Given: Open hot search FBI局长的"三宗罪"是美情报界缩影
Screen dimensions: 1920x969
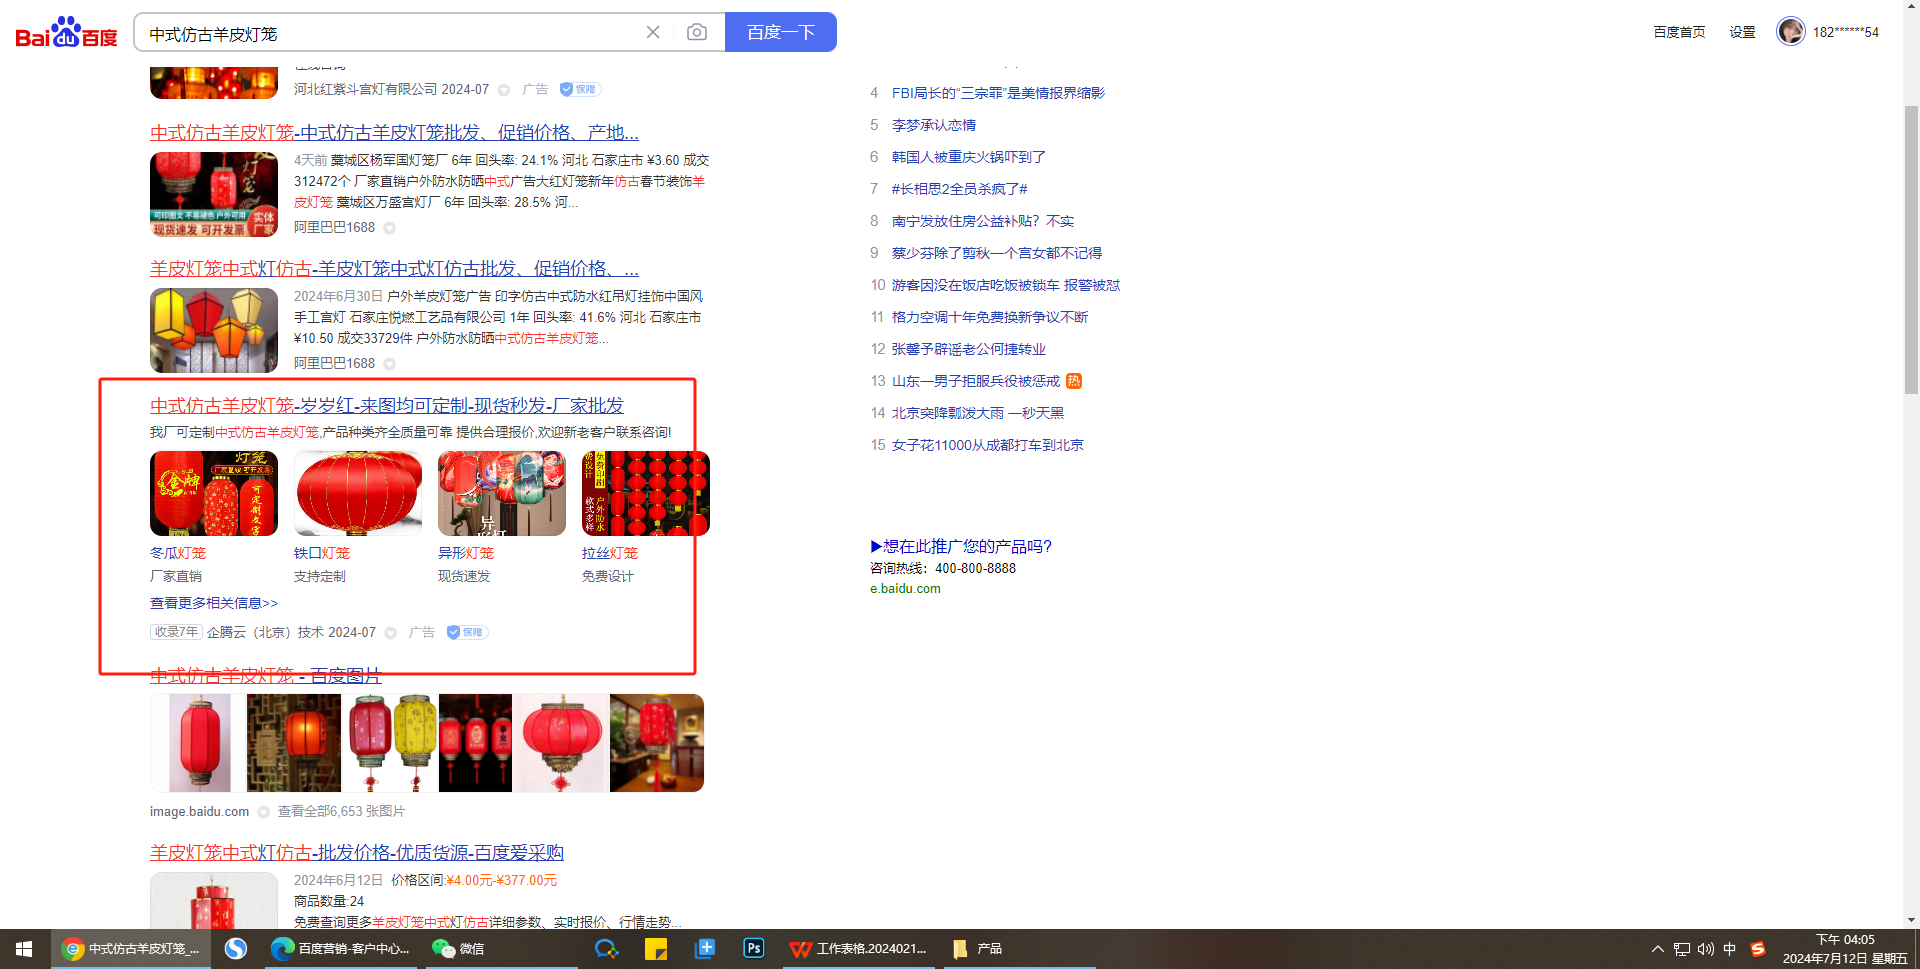Looking at the screenshot, I should point(998,93).
